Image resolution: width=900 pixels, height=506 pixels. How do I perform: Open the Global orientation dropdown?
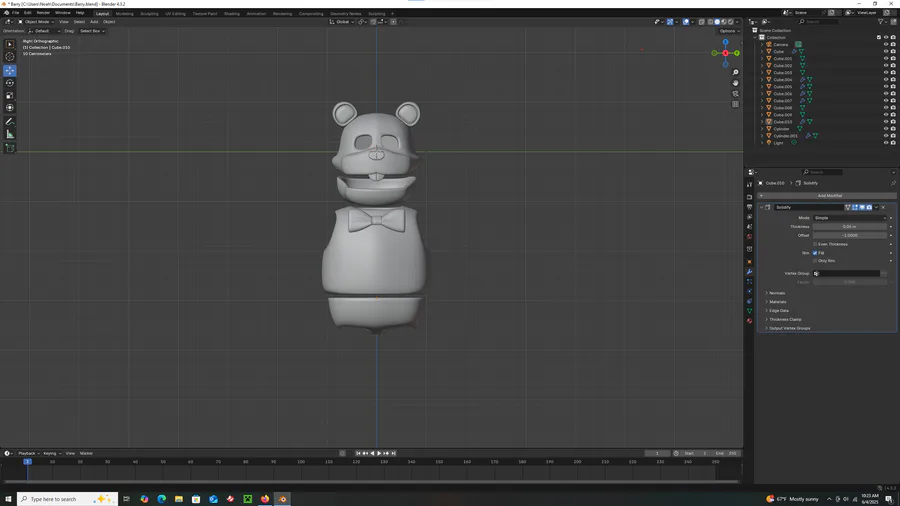pos(342,22)
